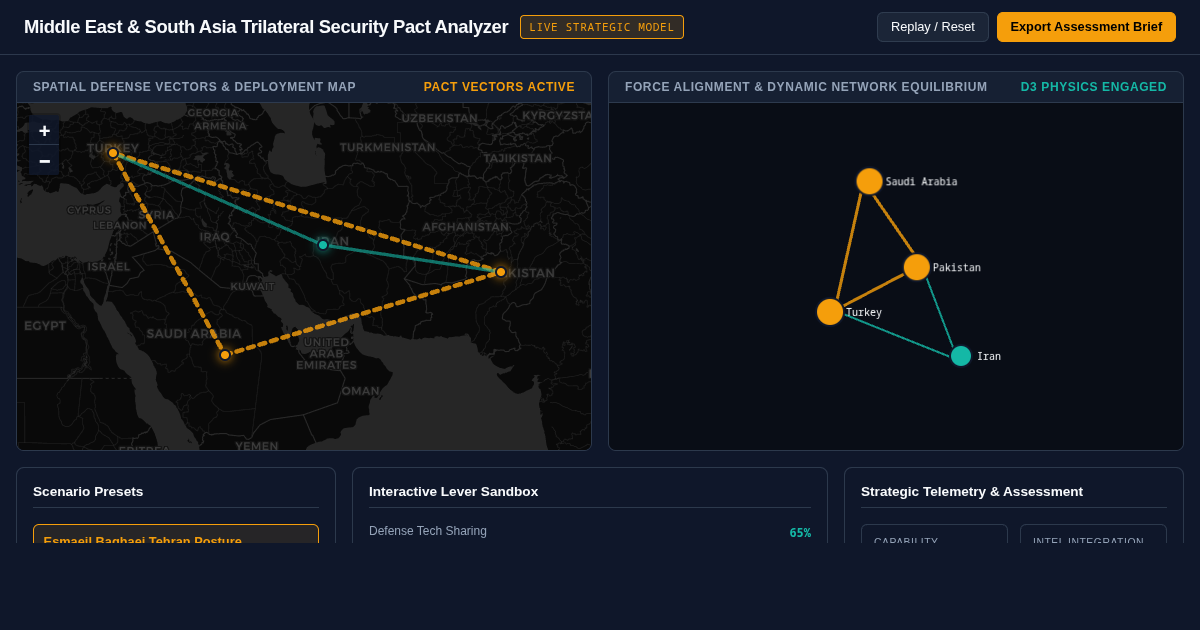Screen dimensions: 1200x630
Task: Export the assessment brief
Action: pos(1086,27)
